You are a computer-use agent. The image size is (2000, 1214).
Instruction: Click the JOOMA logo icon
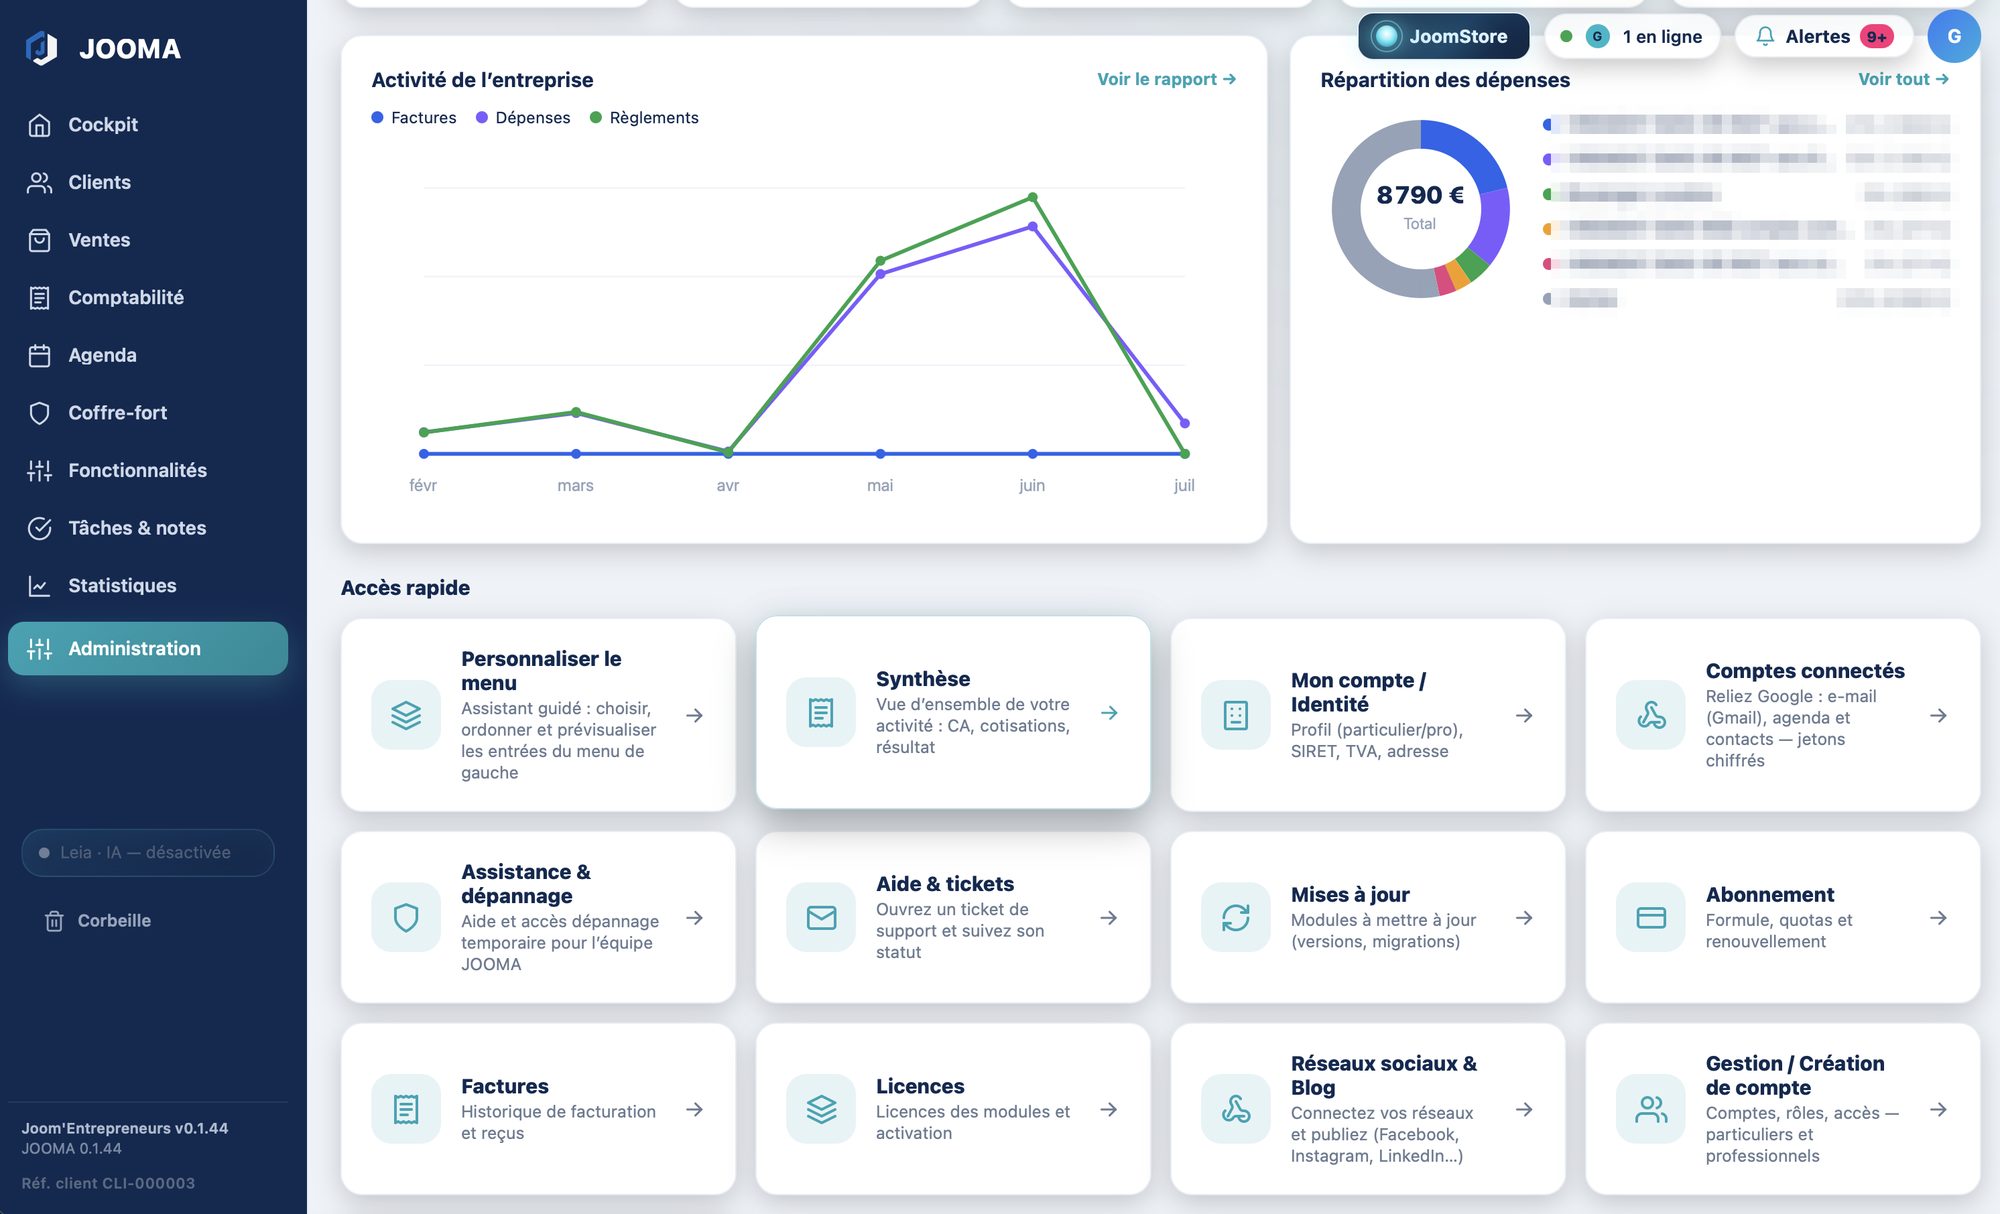point(41,48)
